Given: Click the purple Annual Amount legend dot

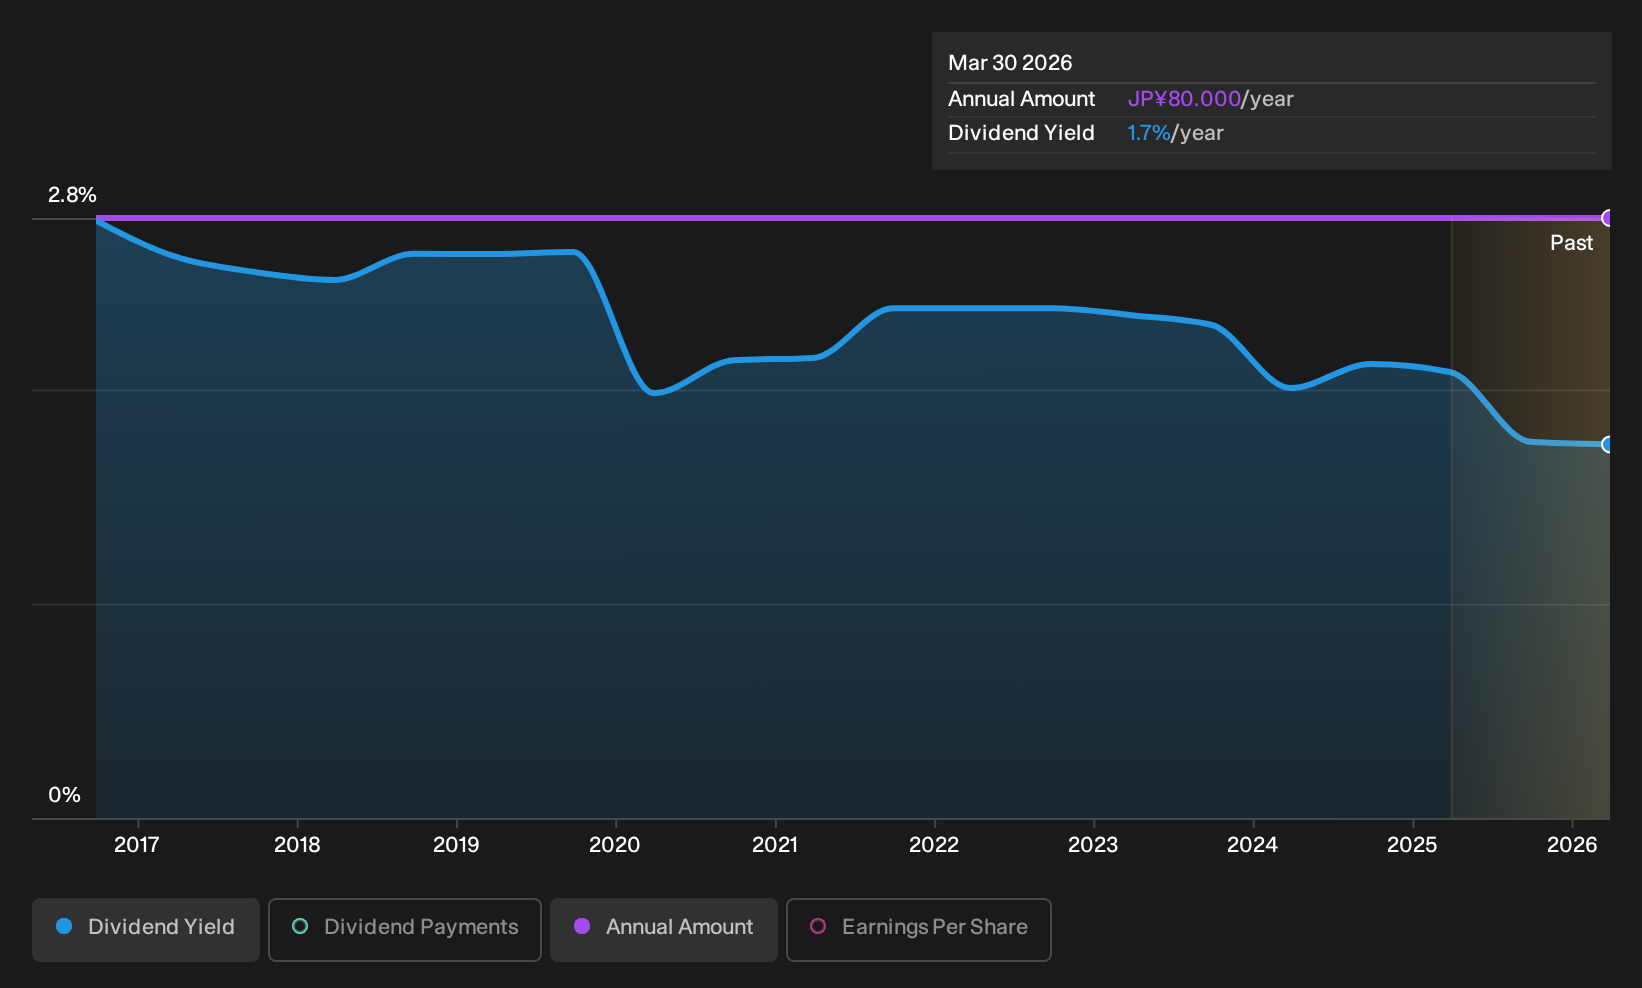Looking at the screenshot, I should tap(582, 927).
